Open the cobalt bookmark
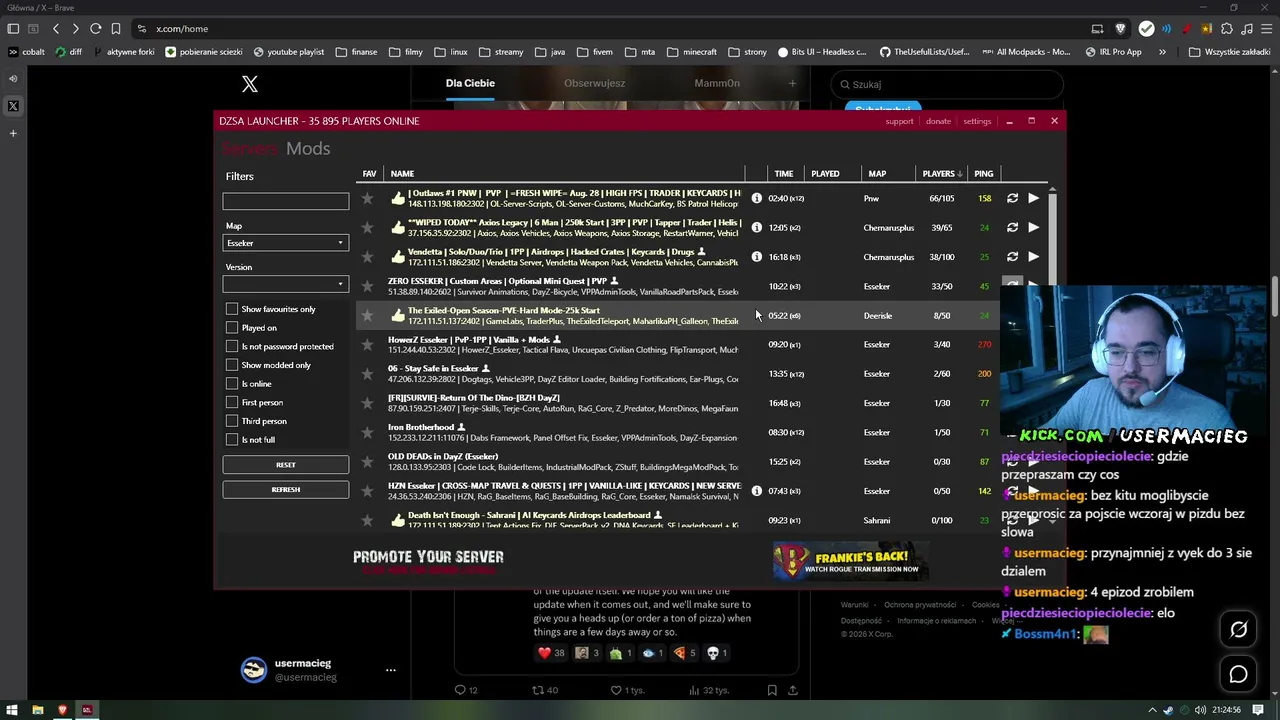The height and width of the screenshot is (720, 1280). tap(27, 52)
